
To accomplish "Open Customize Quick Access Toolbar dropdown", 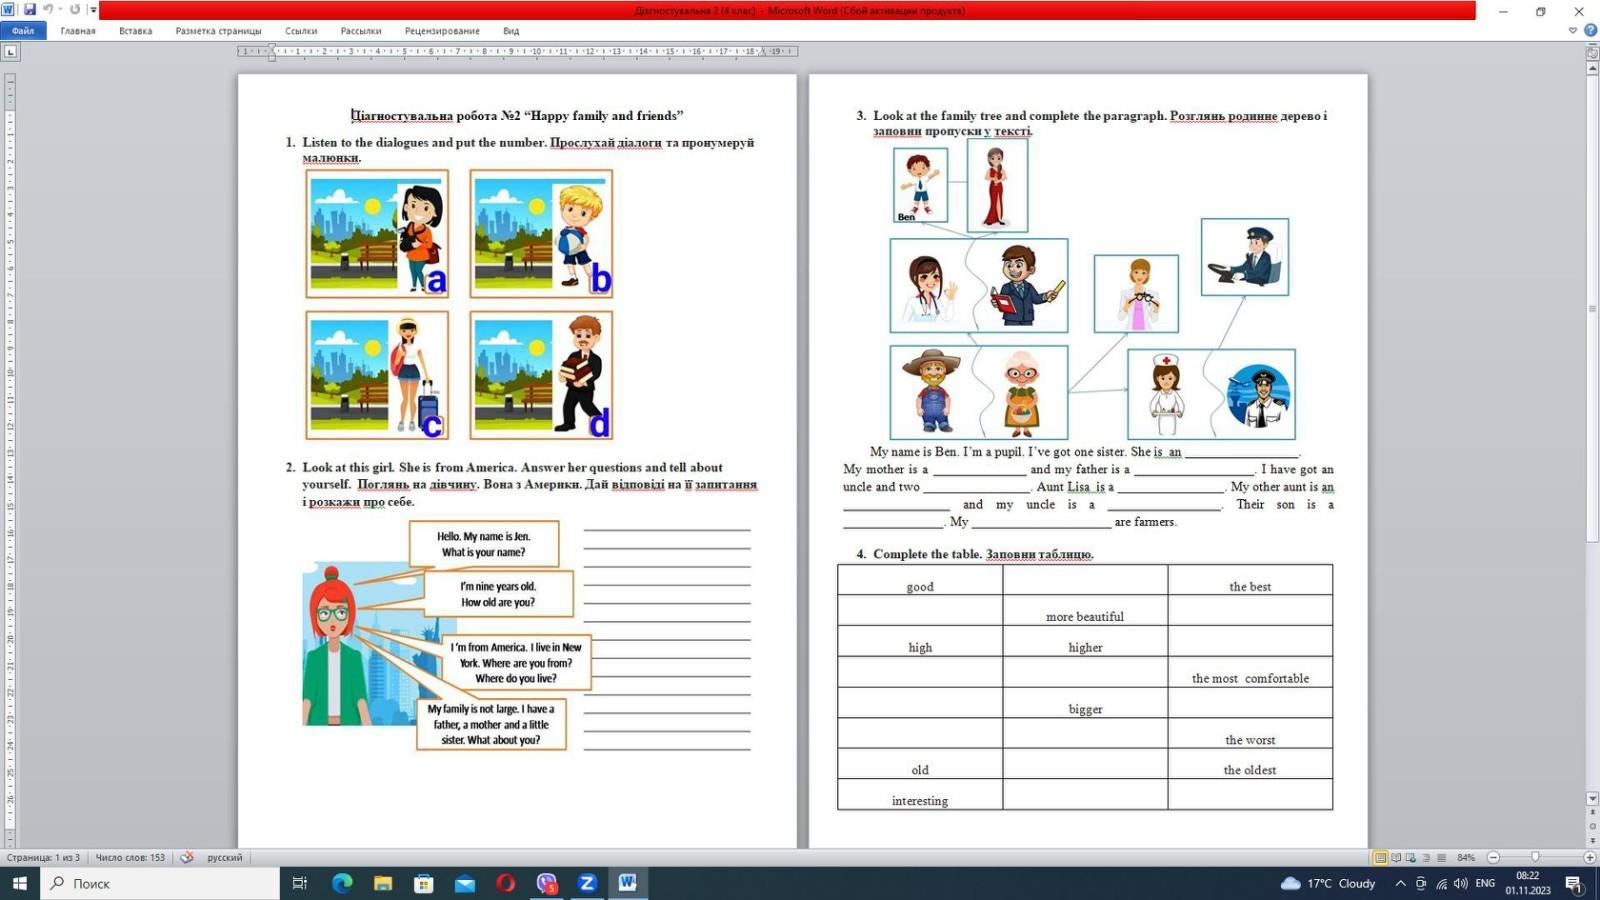I will [x=93, y=10].
